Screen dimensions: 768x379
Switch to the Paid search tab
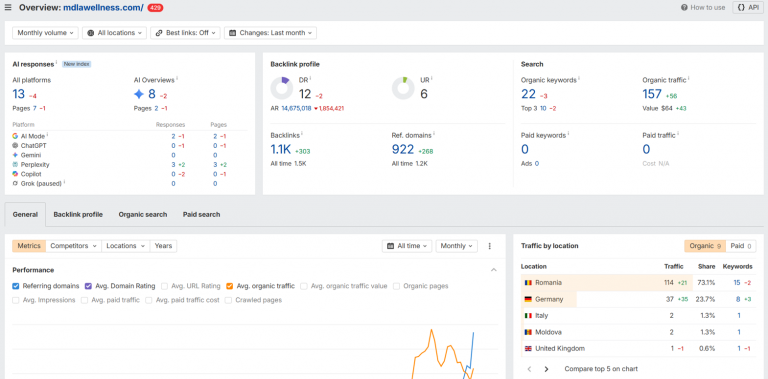(x=201, y=214)
